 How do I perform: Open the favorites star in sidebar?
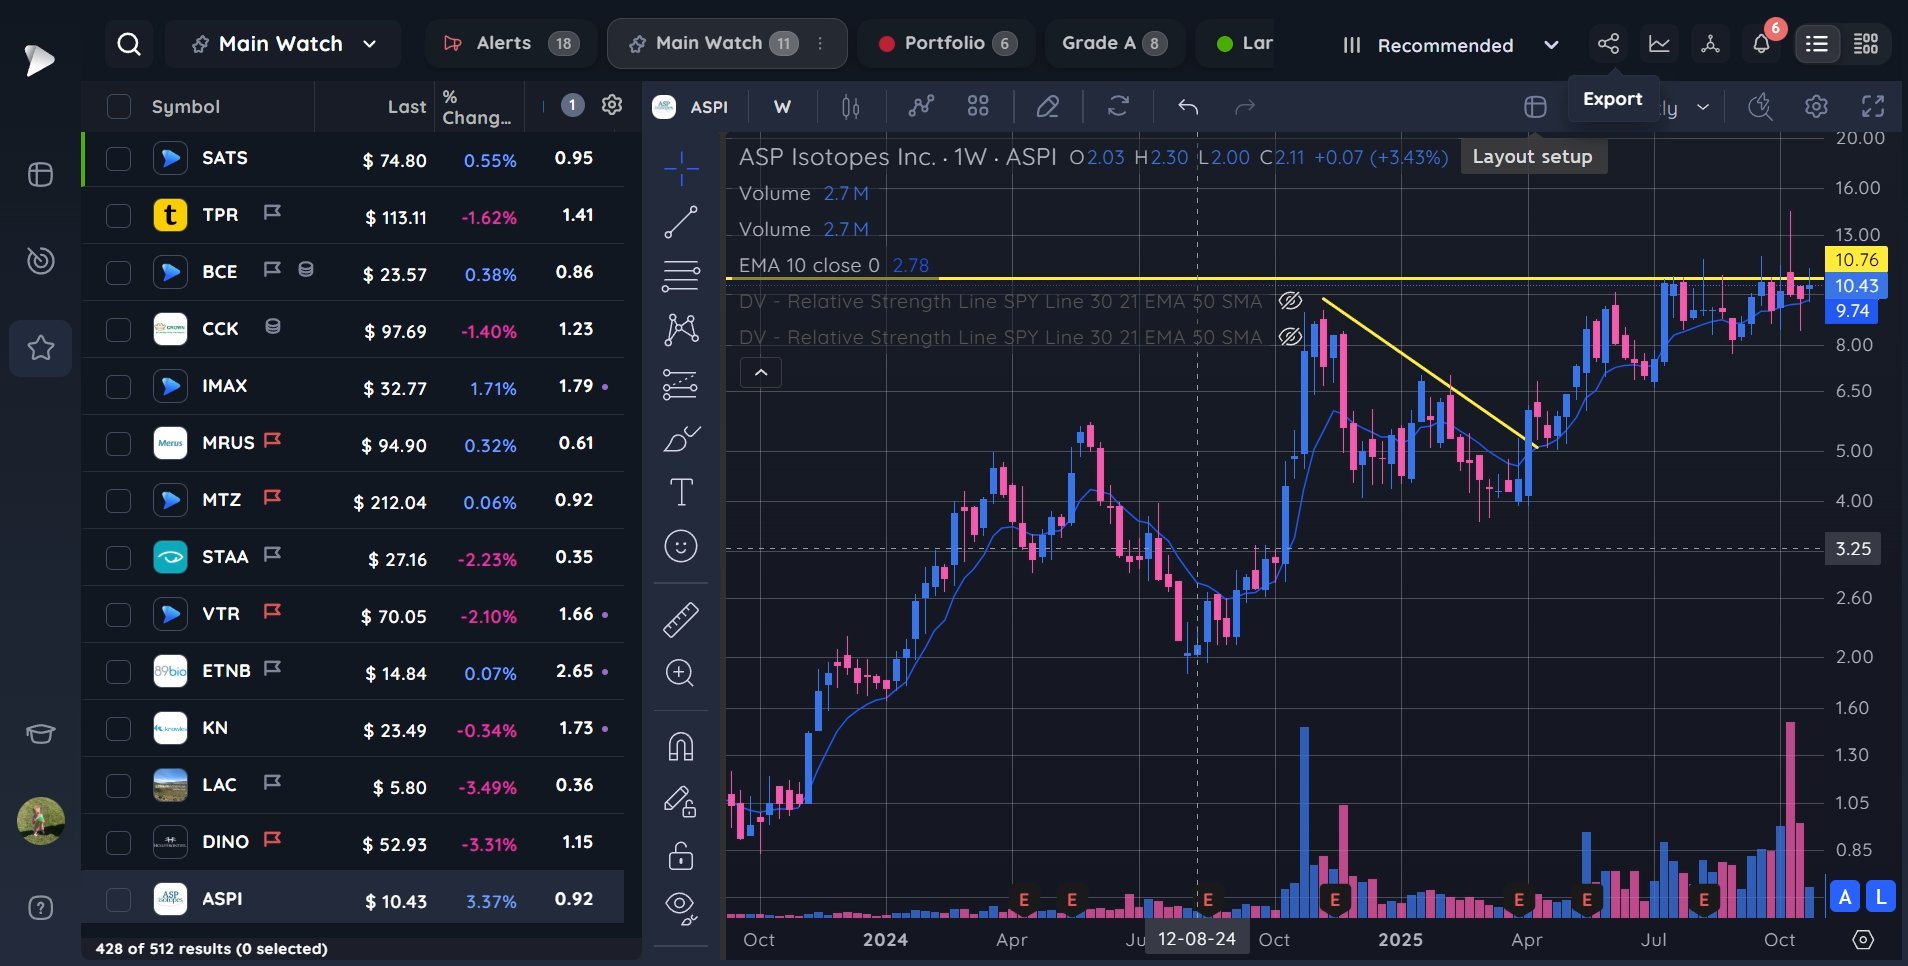pos(41,348)
